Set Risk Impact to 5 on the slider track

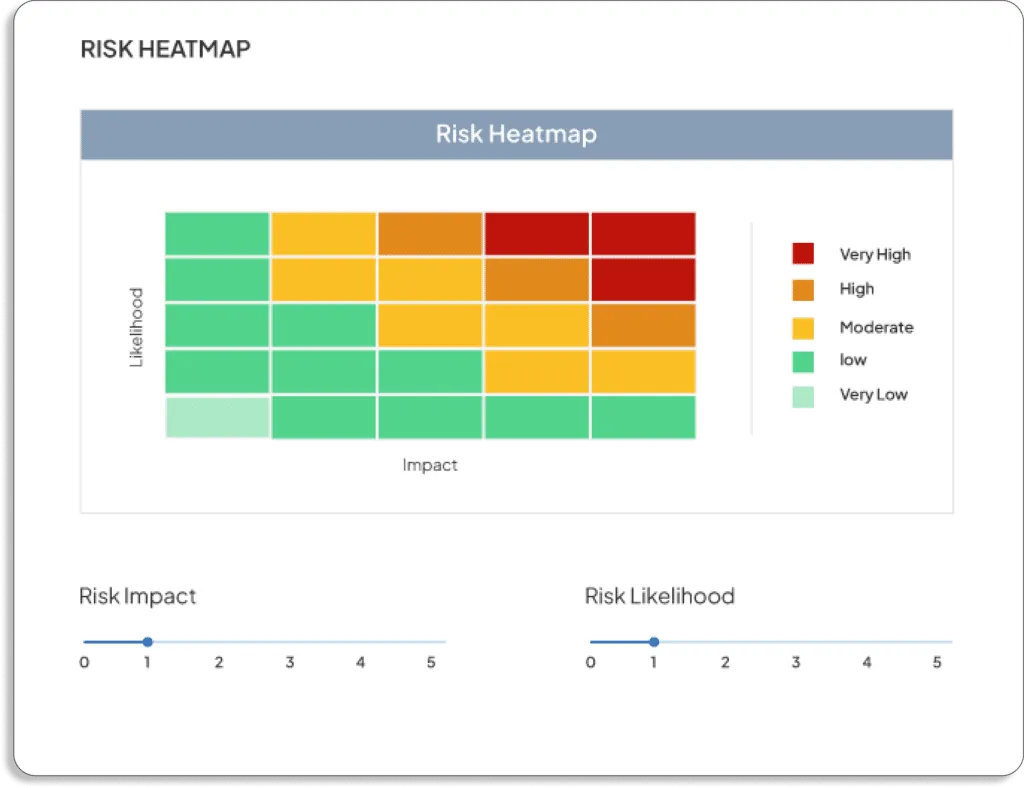(x=431, y=642)
